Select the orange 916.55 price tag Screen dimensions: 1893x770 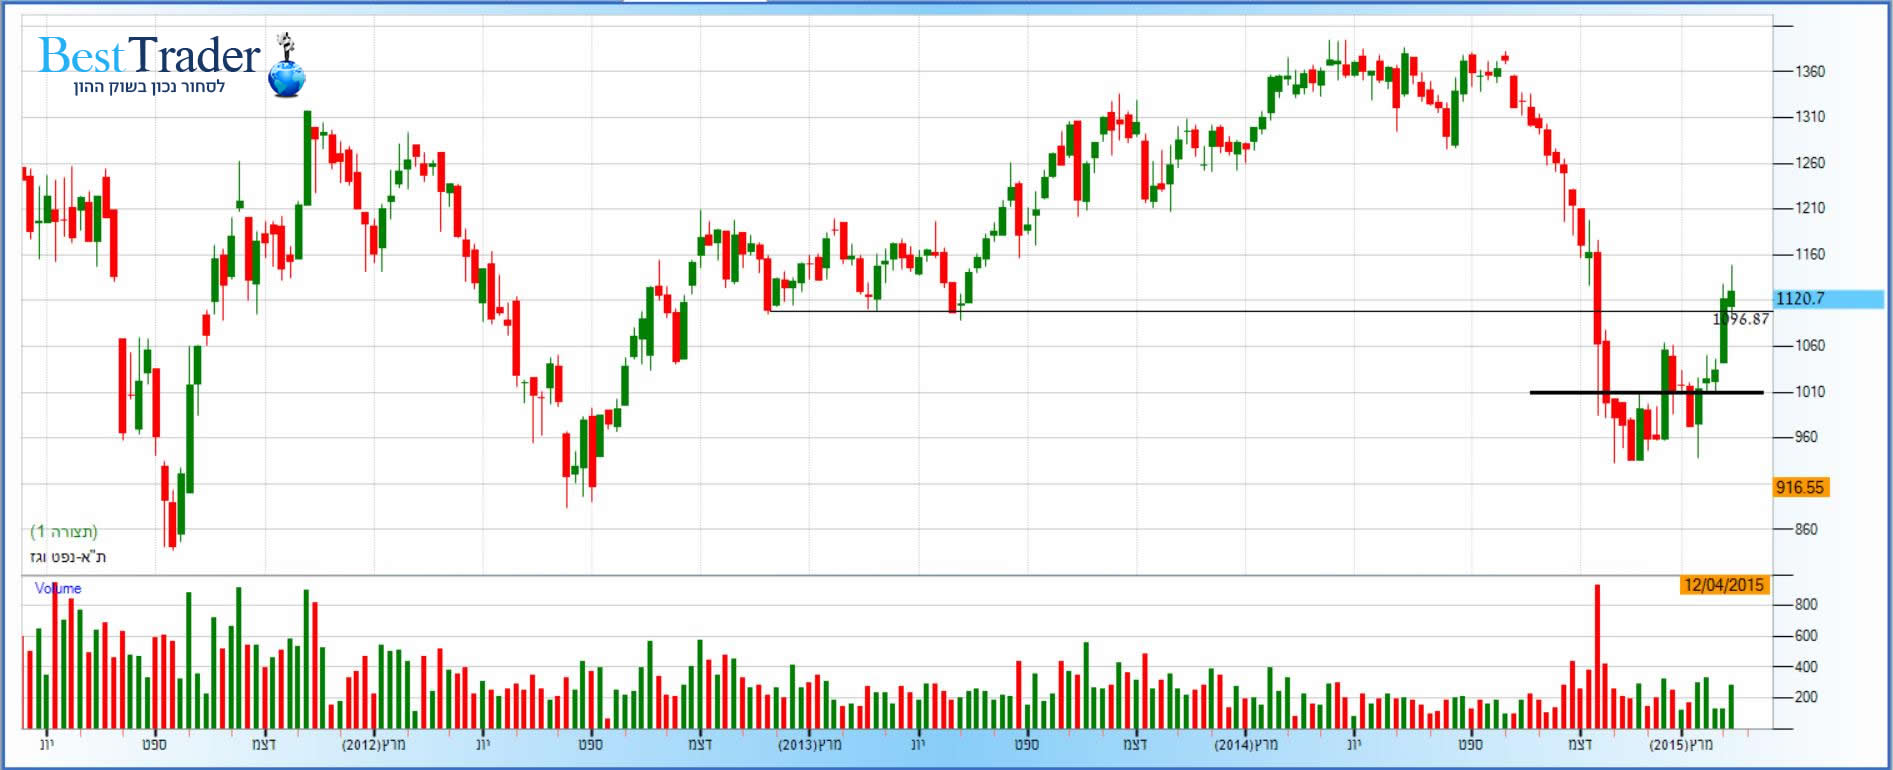1799,487
